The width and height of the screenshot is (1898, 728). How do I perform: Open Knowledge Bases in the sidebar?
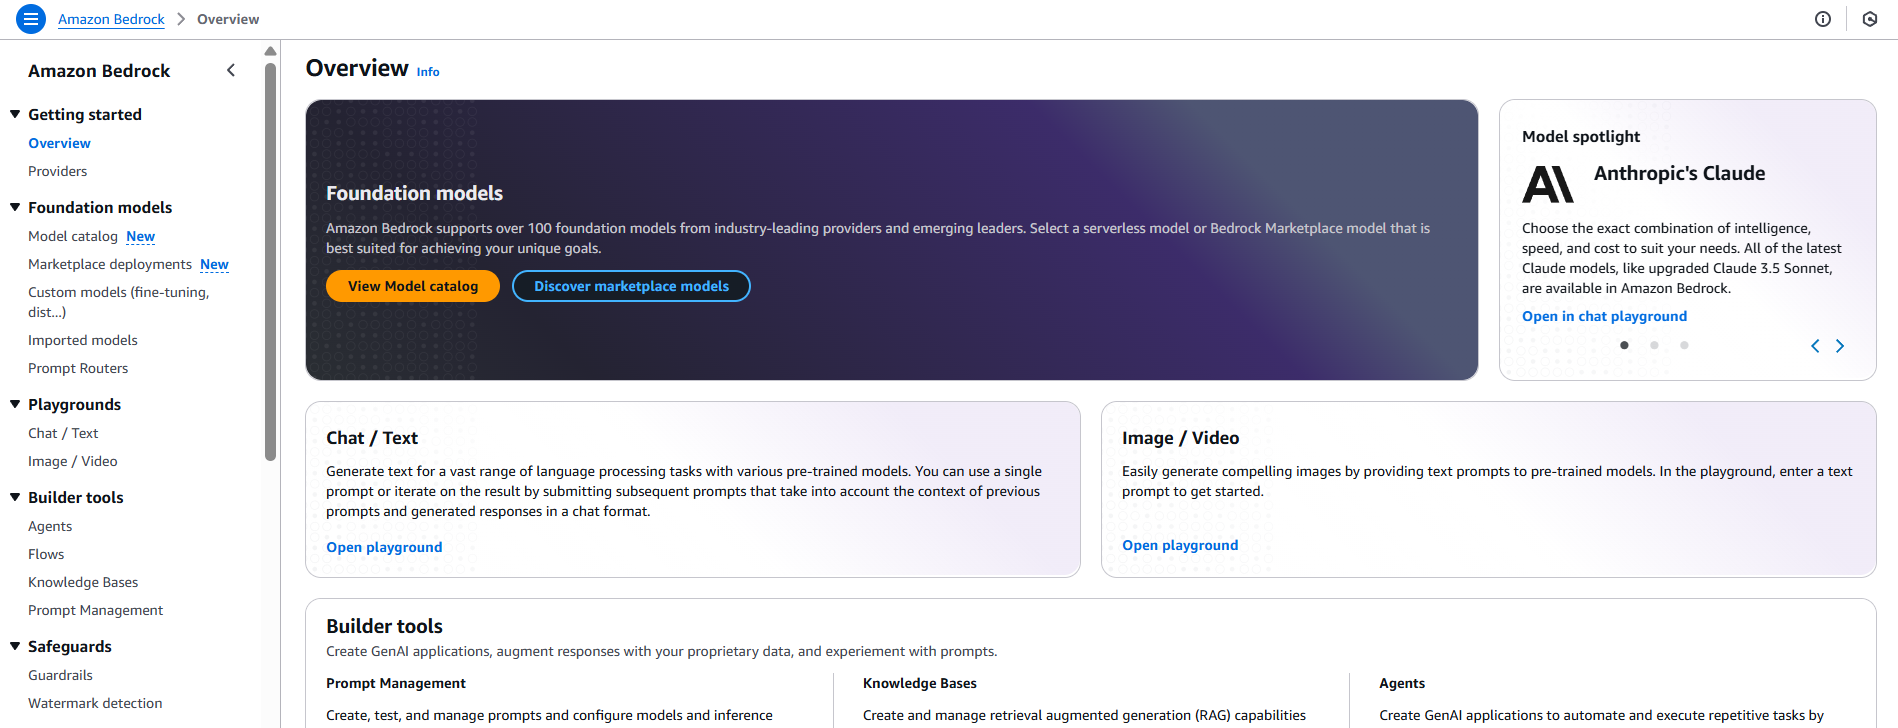(x=83, y=582)
